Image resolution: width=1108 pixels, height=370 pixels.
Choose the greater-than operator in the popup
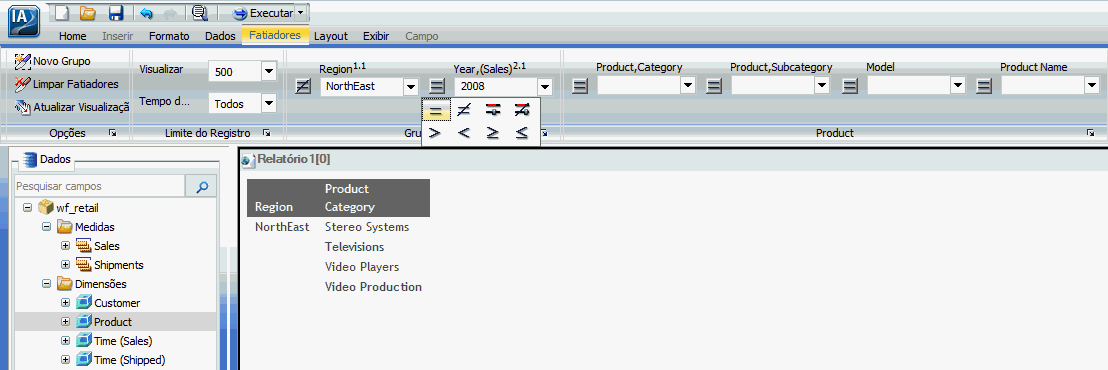coord(435,133)
